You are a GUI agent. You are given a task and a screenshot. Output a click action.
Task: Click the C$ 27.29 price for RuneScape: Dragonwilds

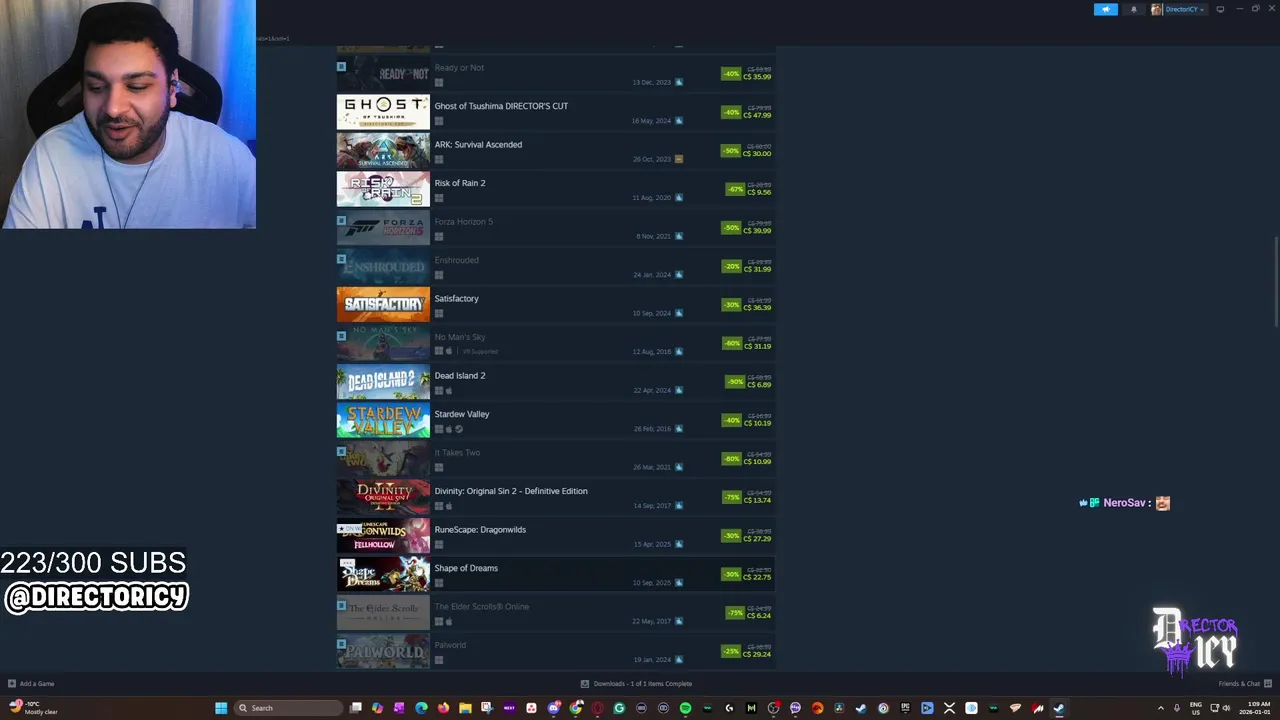click(757, 539)
